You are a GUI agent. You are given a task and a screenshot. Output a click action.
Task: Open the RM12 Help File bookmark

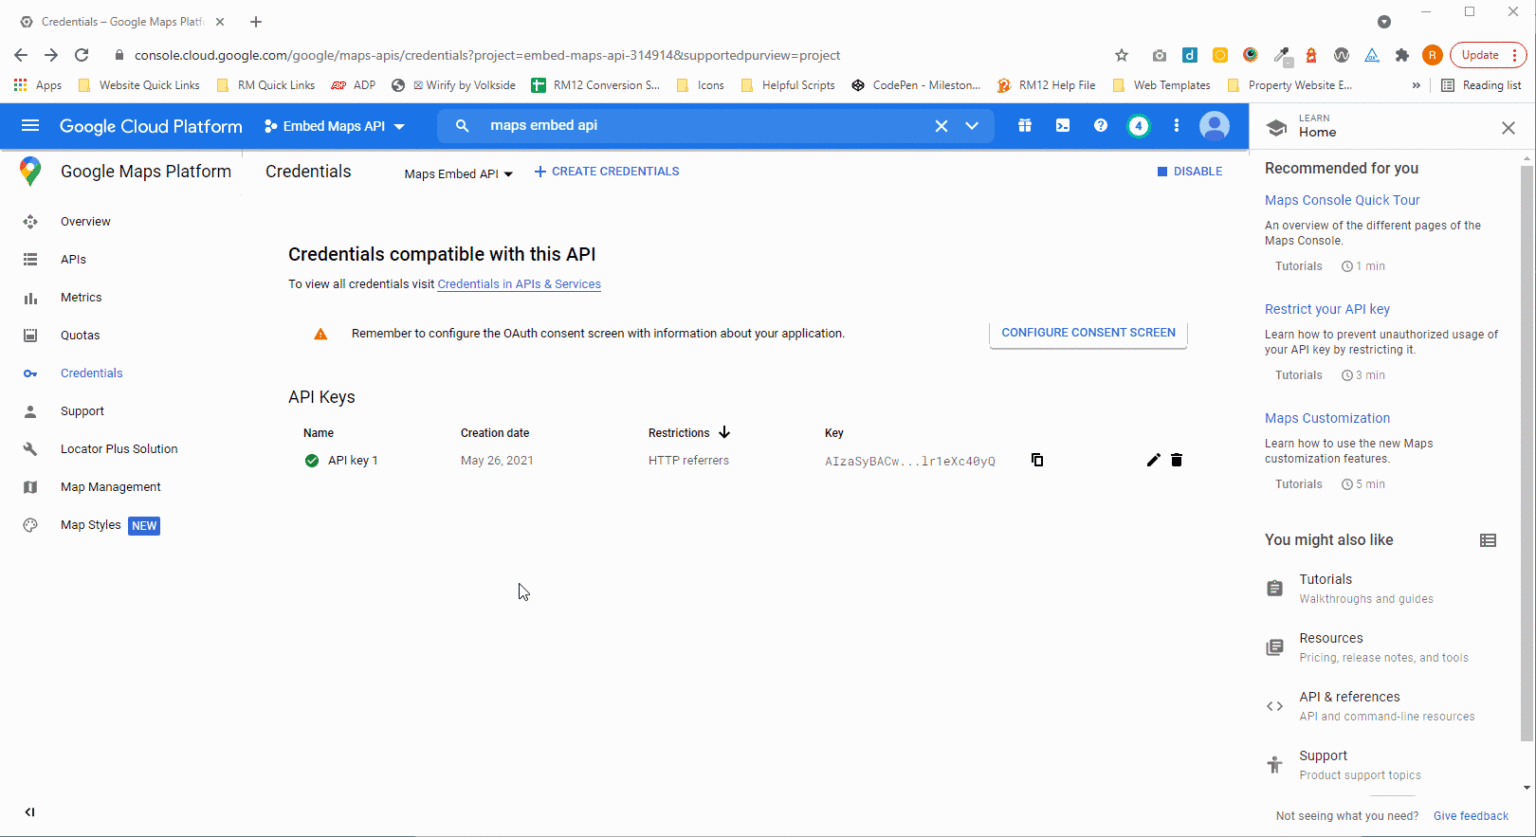pyautogui.click(x=1046, y=85)
